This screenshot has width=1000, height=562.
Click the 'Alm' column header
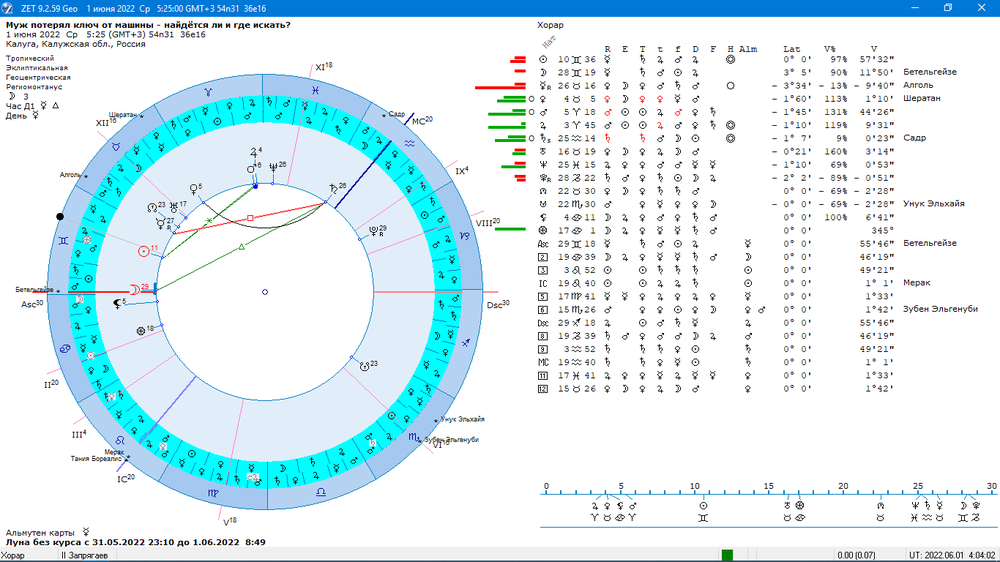[x=748, y=49]
